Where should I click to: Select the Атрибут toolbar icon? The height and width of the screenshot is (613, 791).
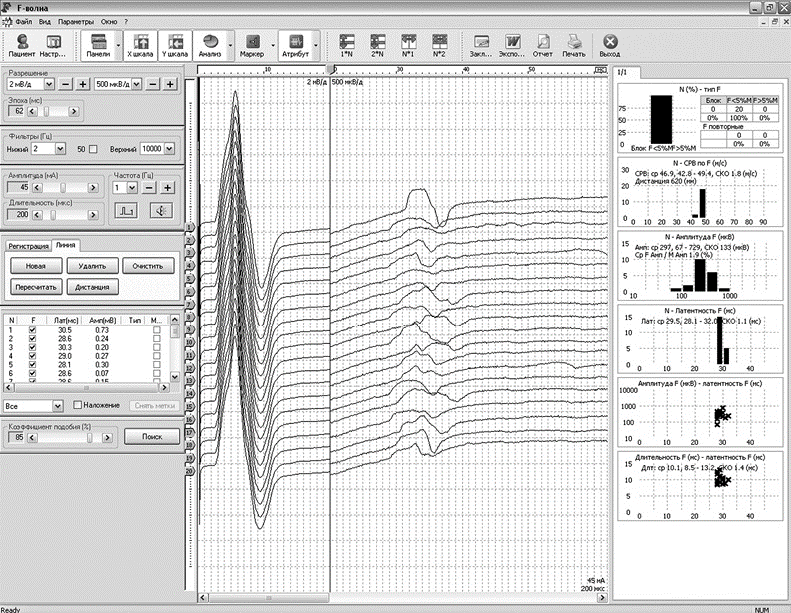[296, 45]
